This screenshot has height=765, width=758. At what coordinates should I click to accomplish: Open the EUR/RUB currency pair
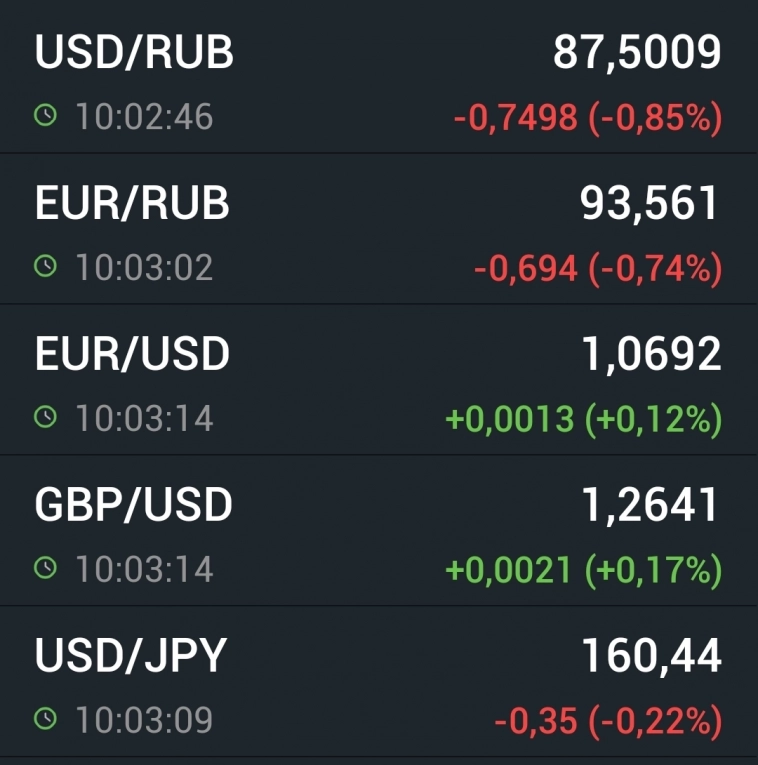click(132, 204)
